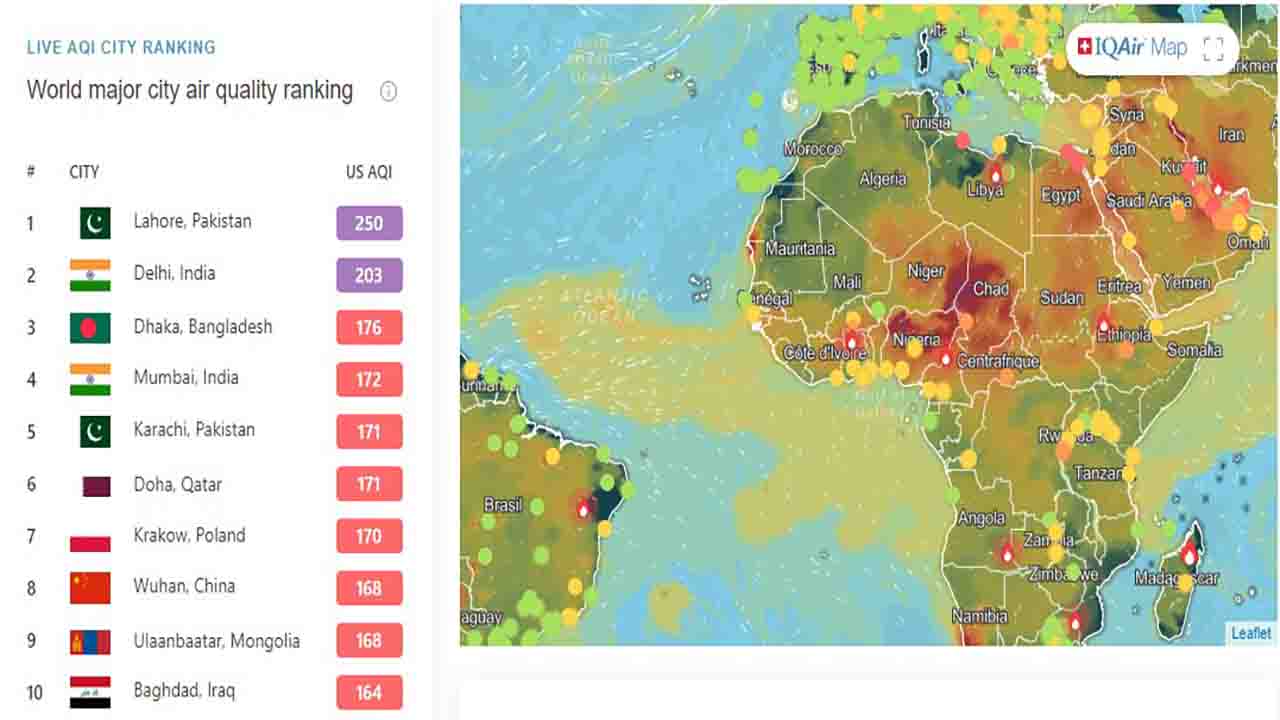Screen dimensions: 1280x720
Task: Open the Lahore, Pakistan city link
Action: coord(192,221)
